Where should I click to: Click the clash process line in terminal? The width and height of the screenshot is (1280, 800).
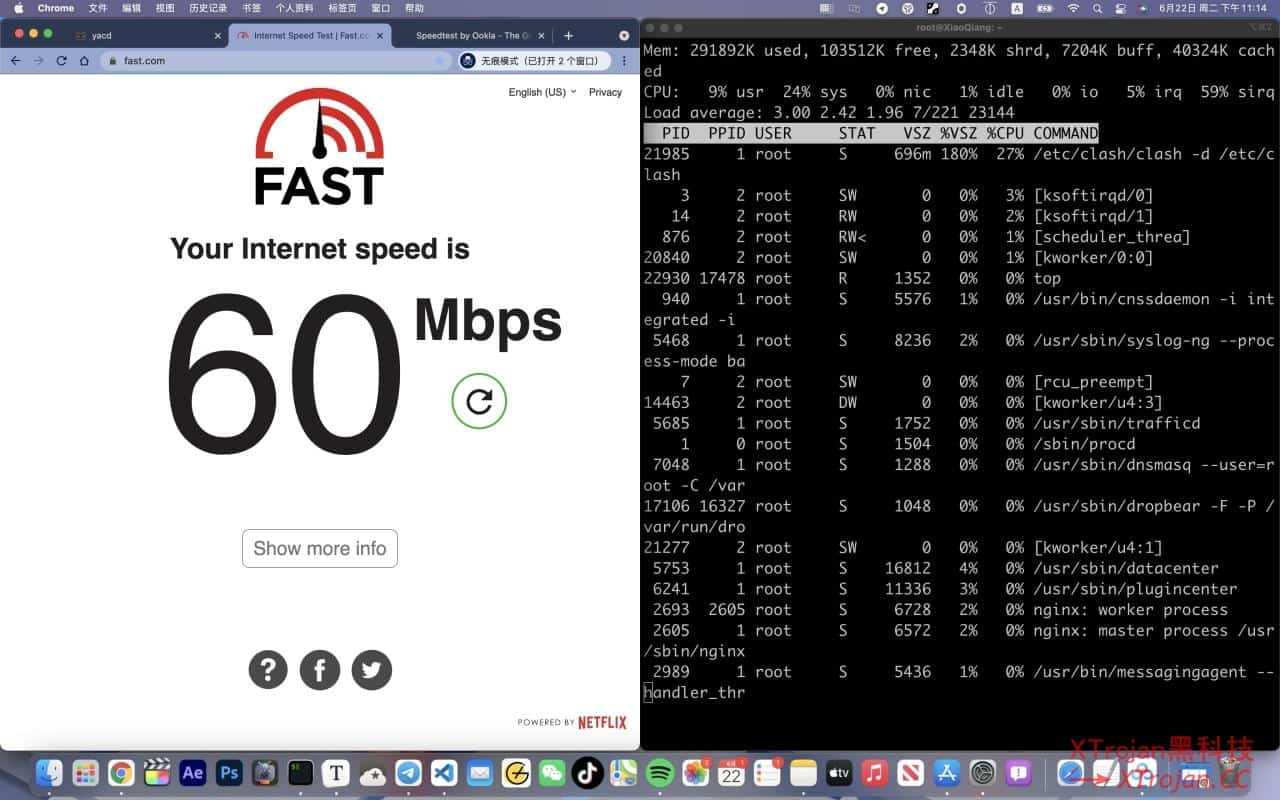pos(959,164)
